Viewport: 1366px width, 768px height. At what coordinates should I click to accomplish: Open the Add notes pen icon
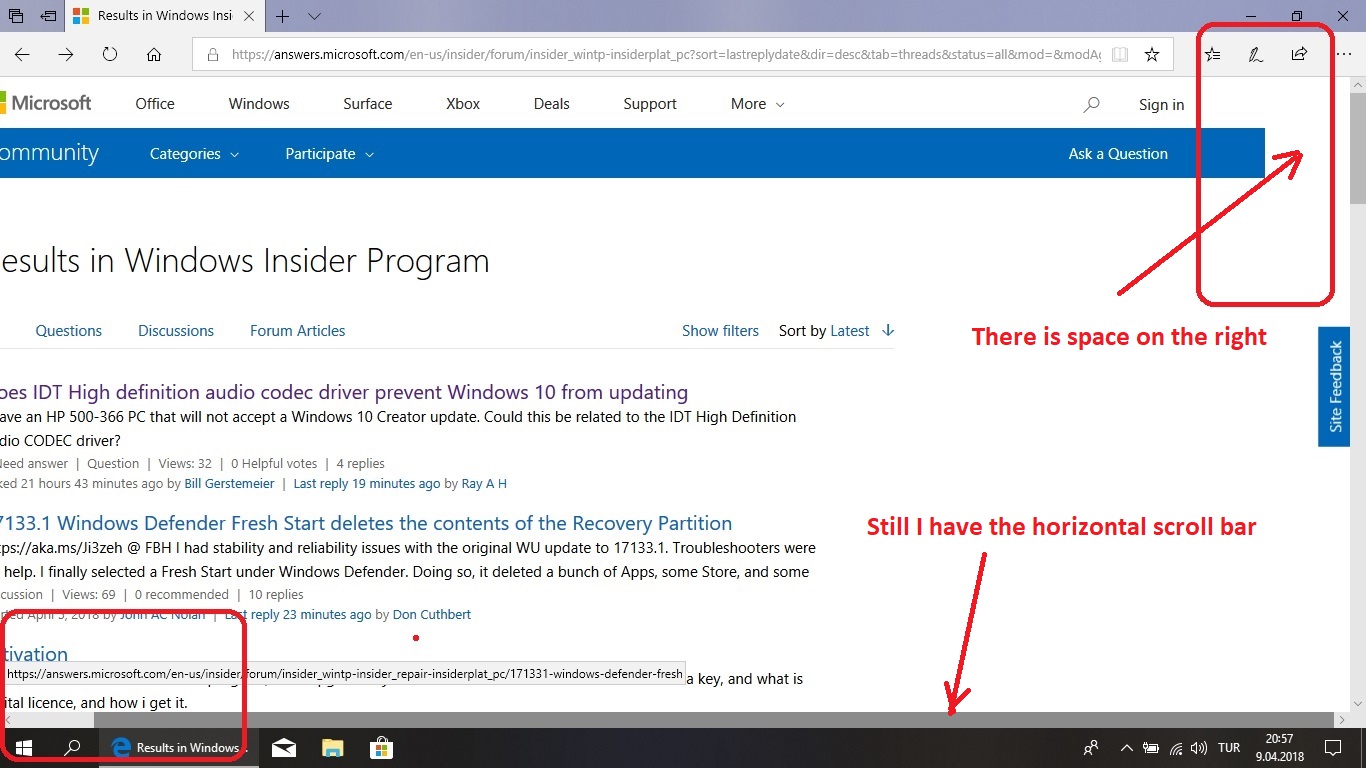[1255, 55]
